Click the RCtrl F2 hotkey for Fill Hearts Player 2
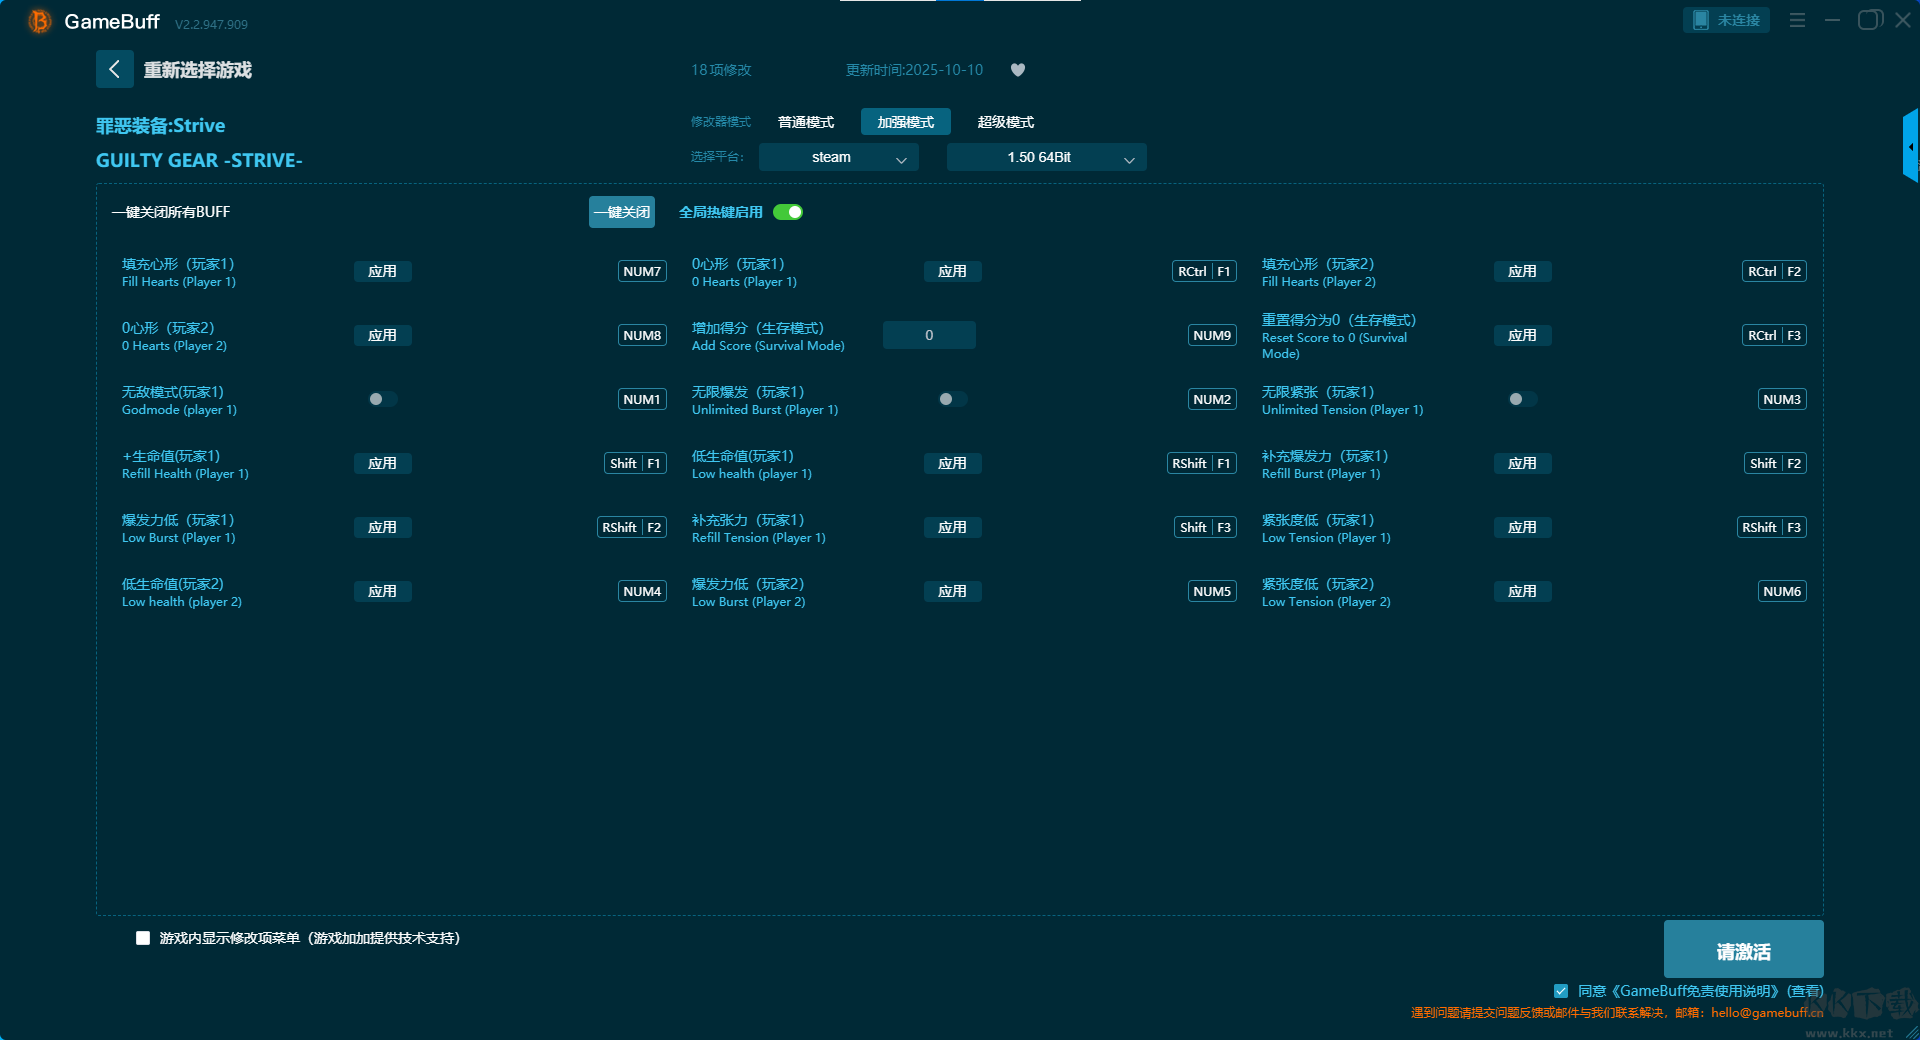This screenshot has width=1920, height=1040. pos(1774,271)
